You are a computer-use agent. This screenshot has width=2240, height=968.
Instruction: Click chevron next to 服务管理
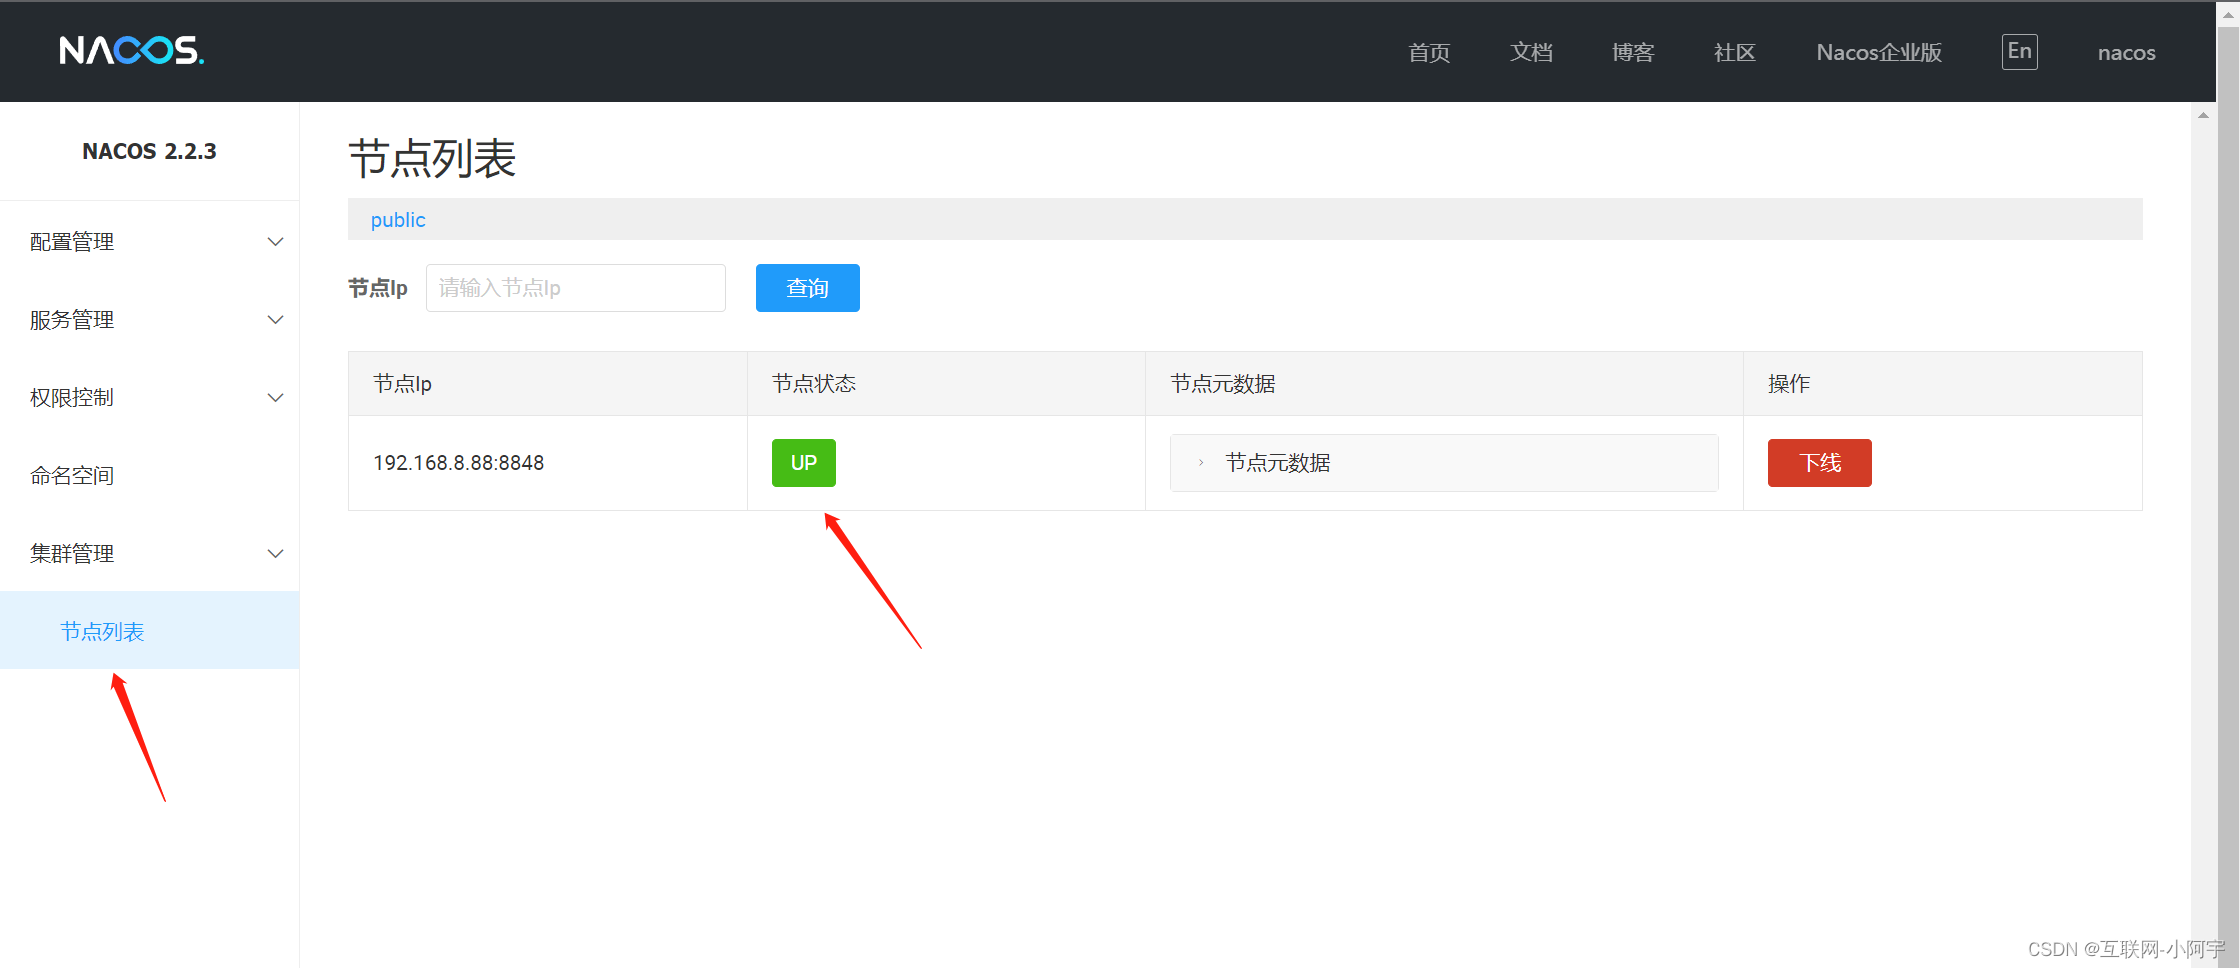(x=276, y=320)
